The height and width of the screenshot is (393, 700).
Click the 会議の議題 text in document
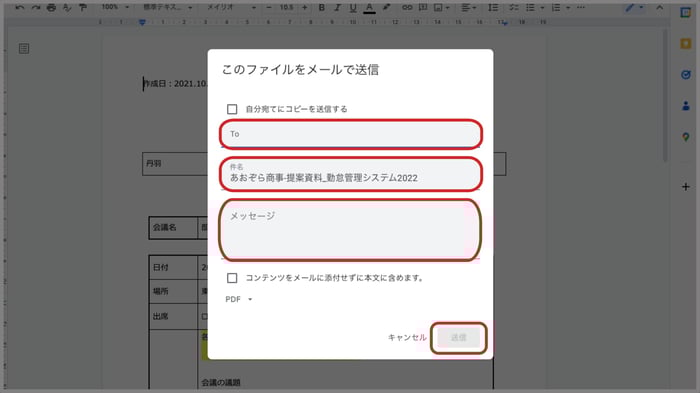pyautogui.click(x=221, y=382)
